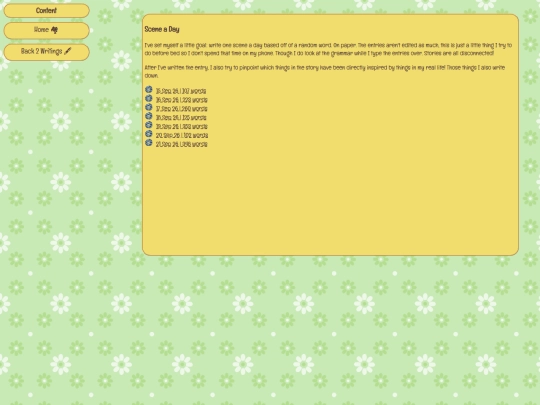The height and width of the screenshot is (405, 540).
Task: Click the globe bullet beside 18 Sep entry
Action: click(x=149, y=116)
